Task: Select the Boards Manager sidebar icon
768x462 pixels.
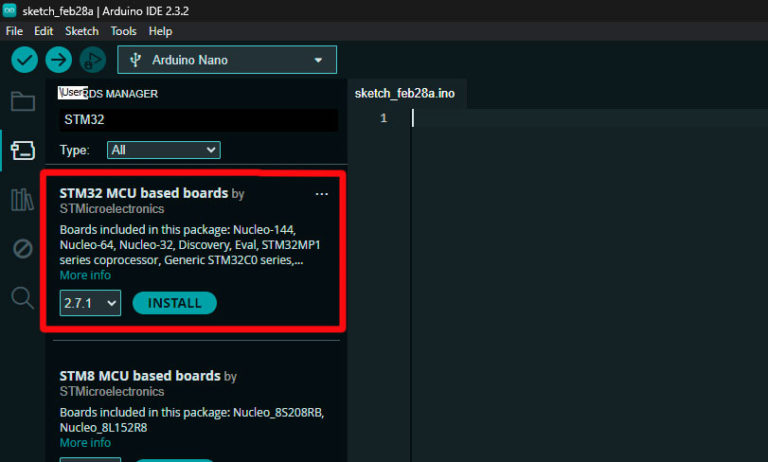Action: tap(22, 150)
